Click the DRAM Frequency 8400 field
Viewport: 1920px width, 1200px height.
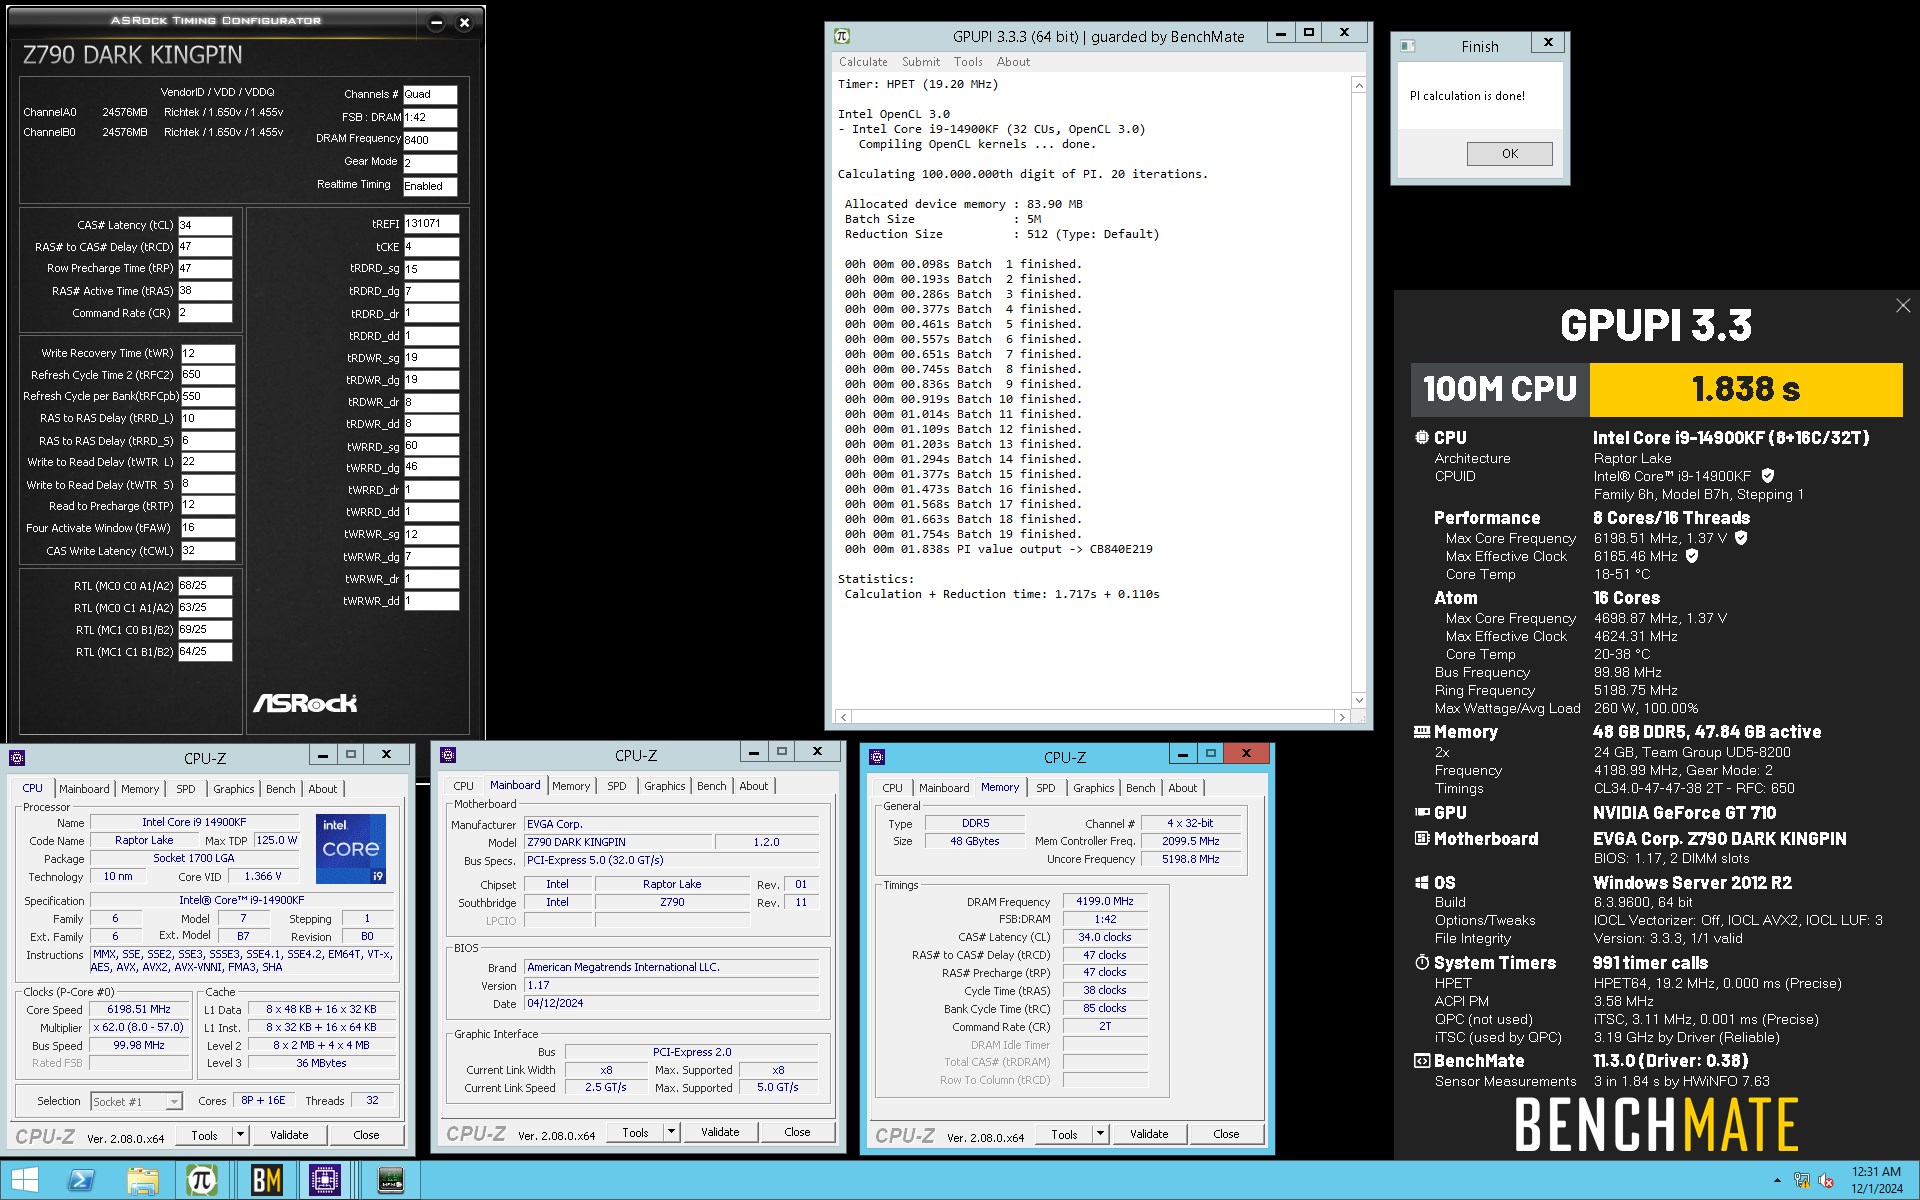point(430,140)
